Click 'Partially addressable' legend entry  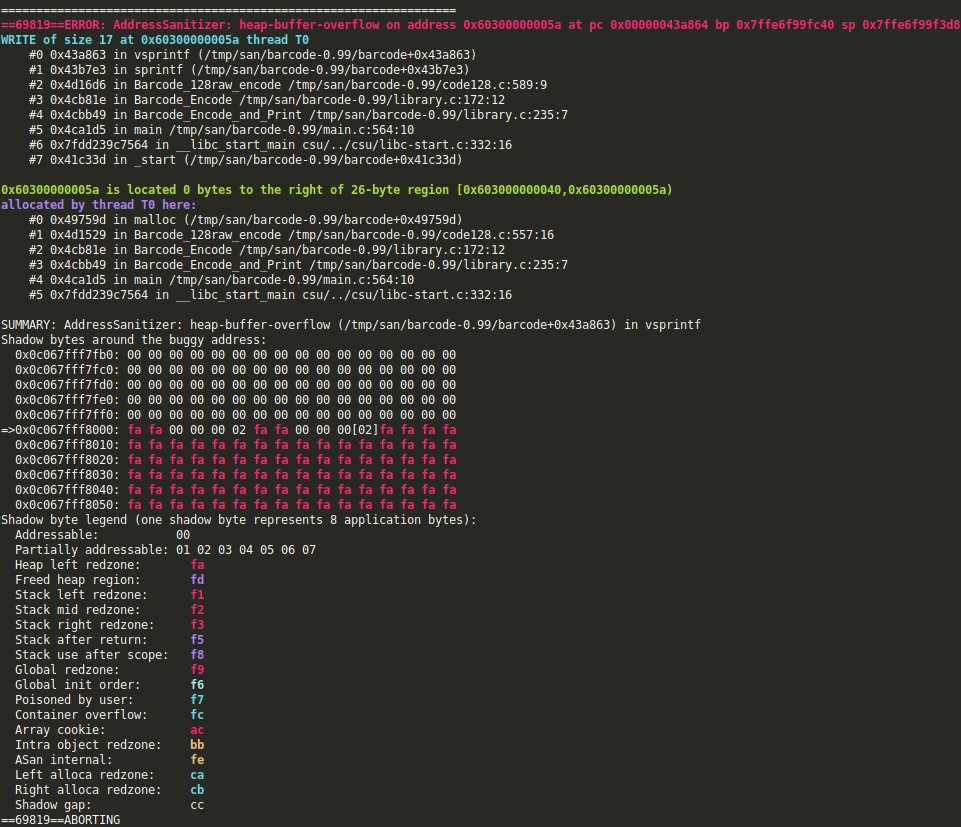click(x=165, y=550)
